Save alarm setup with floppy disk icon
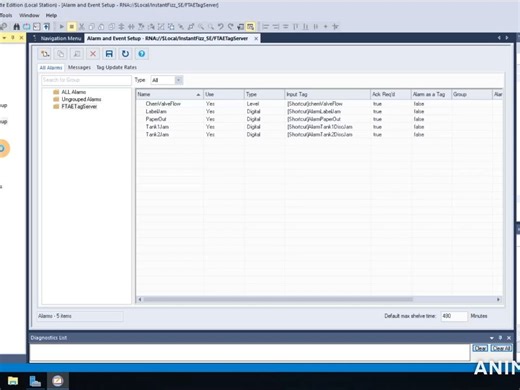This screenshot has height=390, width=520. 109,54
